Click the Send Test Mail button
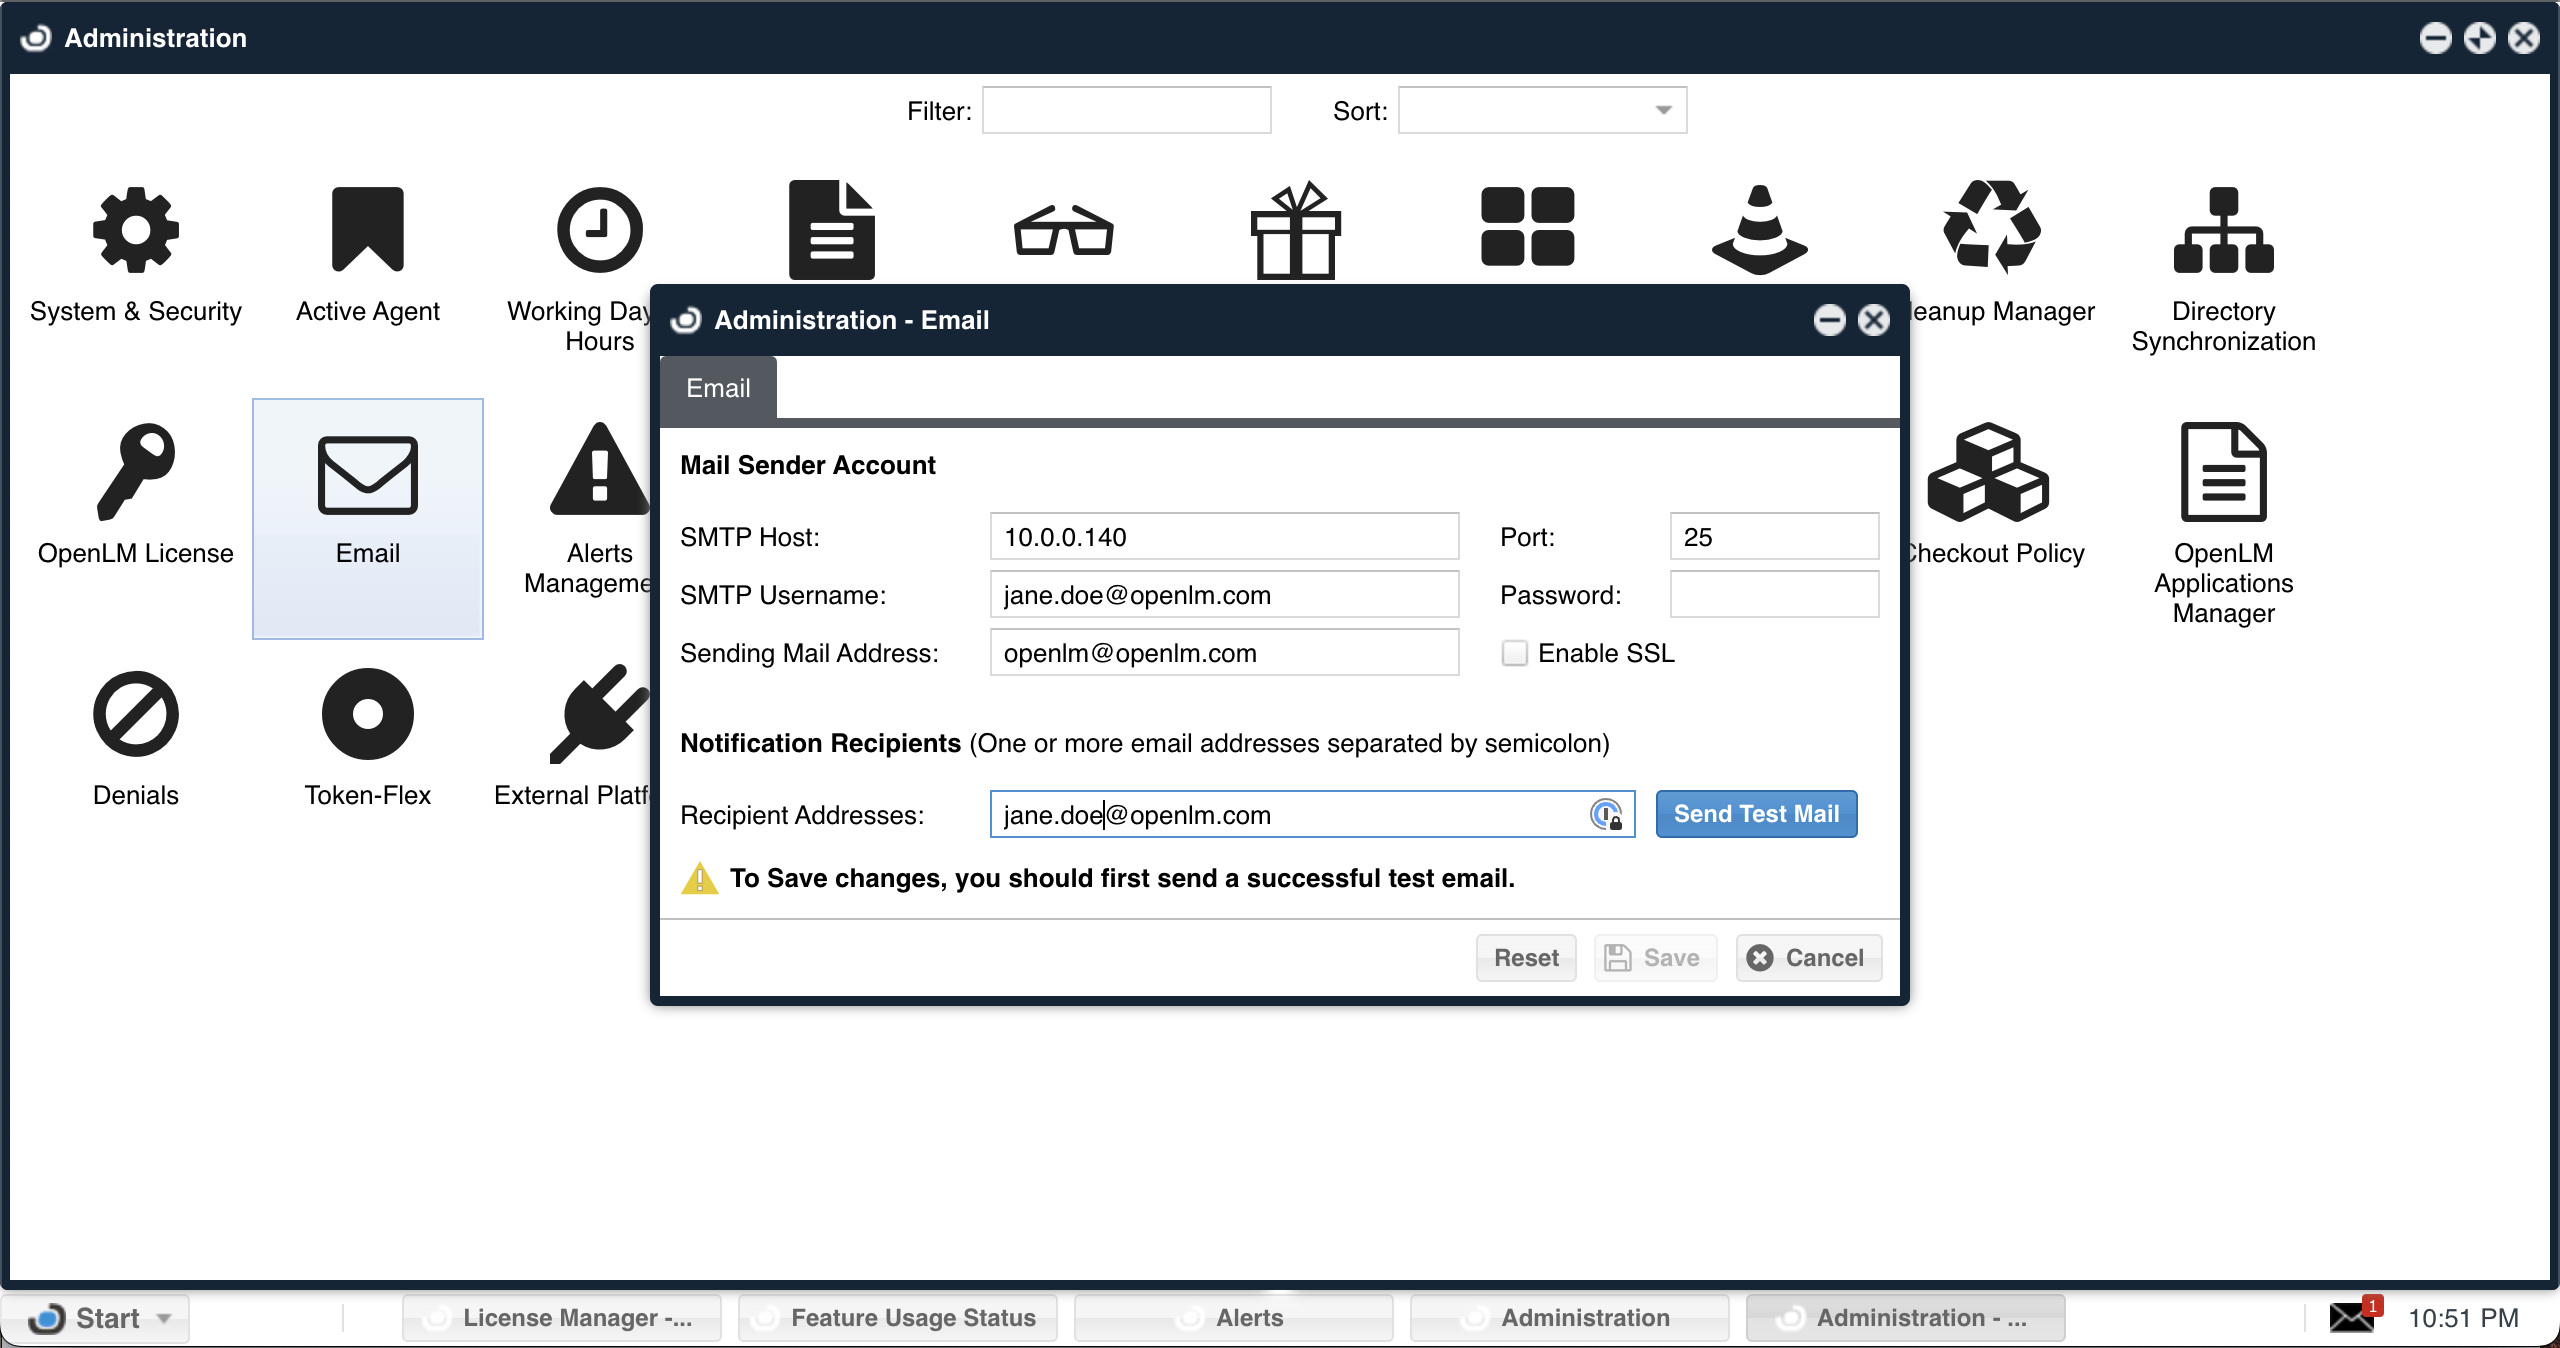 (1756, 814)
